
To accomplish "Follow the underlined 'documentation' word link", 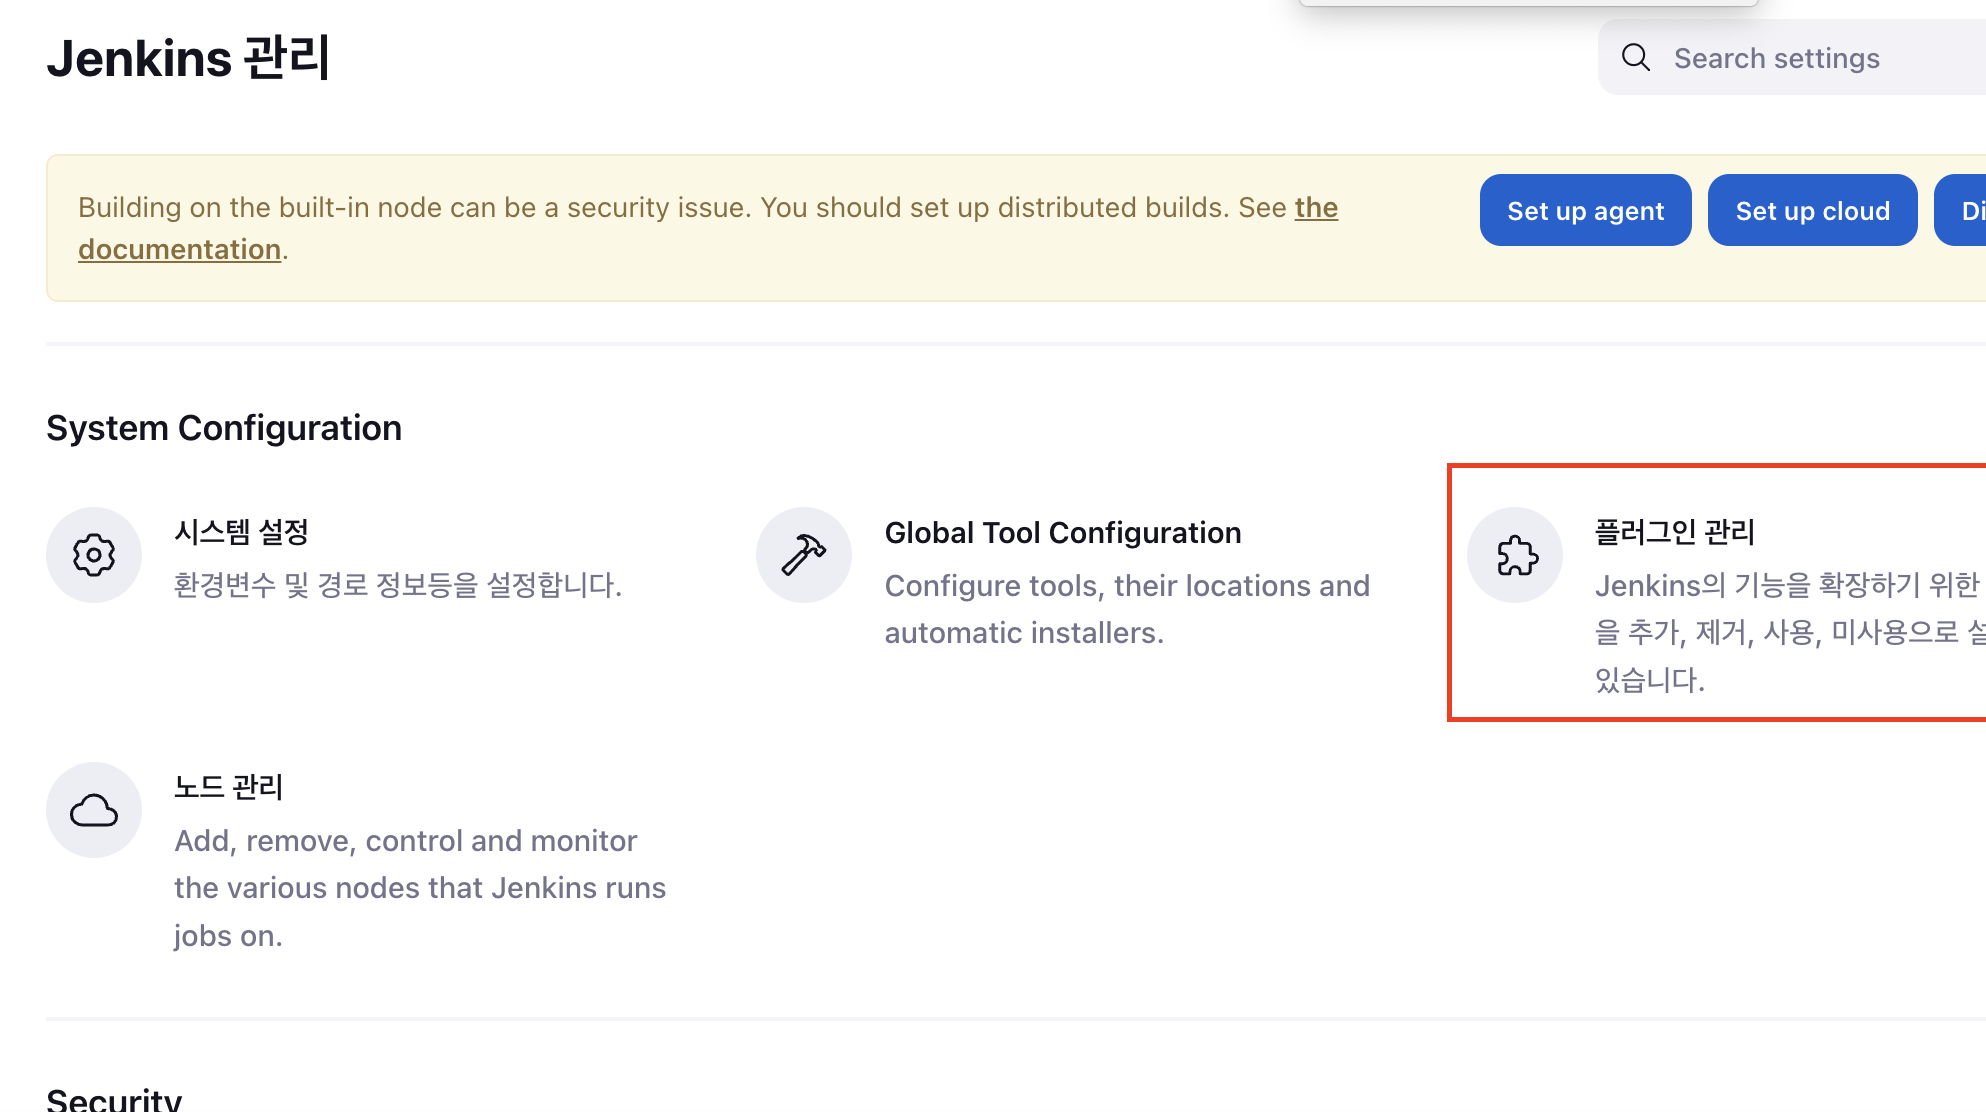I will click(x=179, y=249).
